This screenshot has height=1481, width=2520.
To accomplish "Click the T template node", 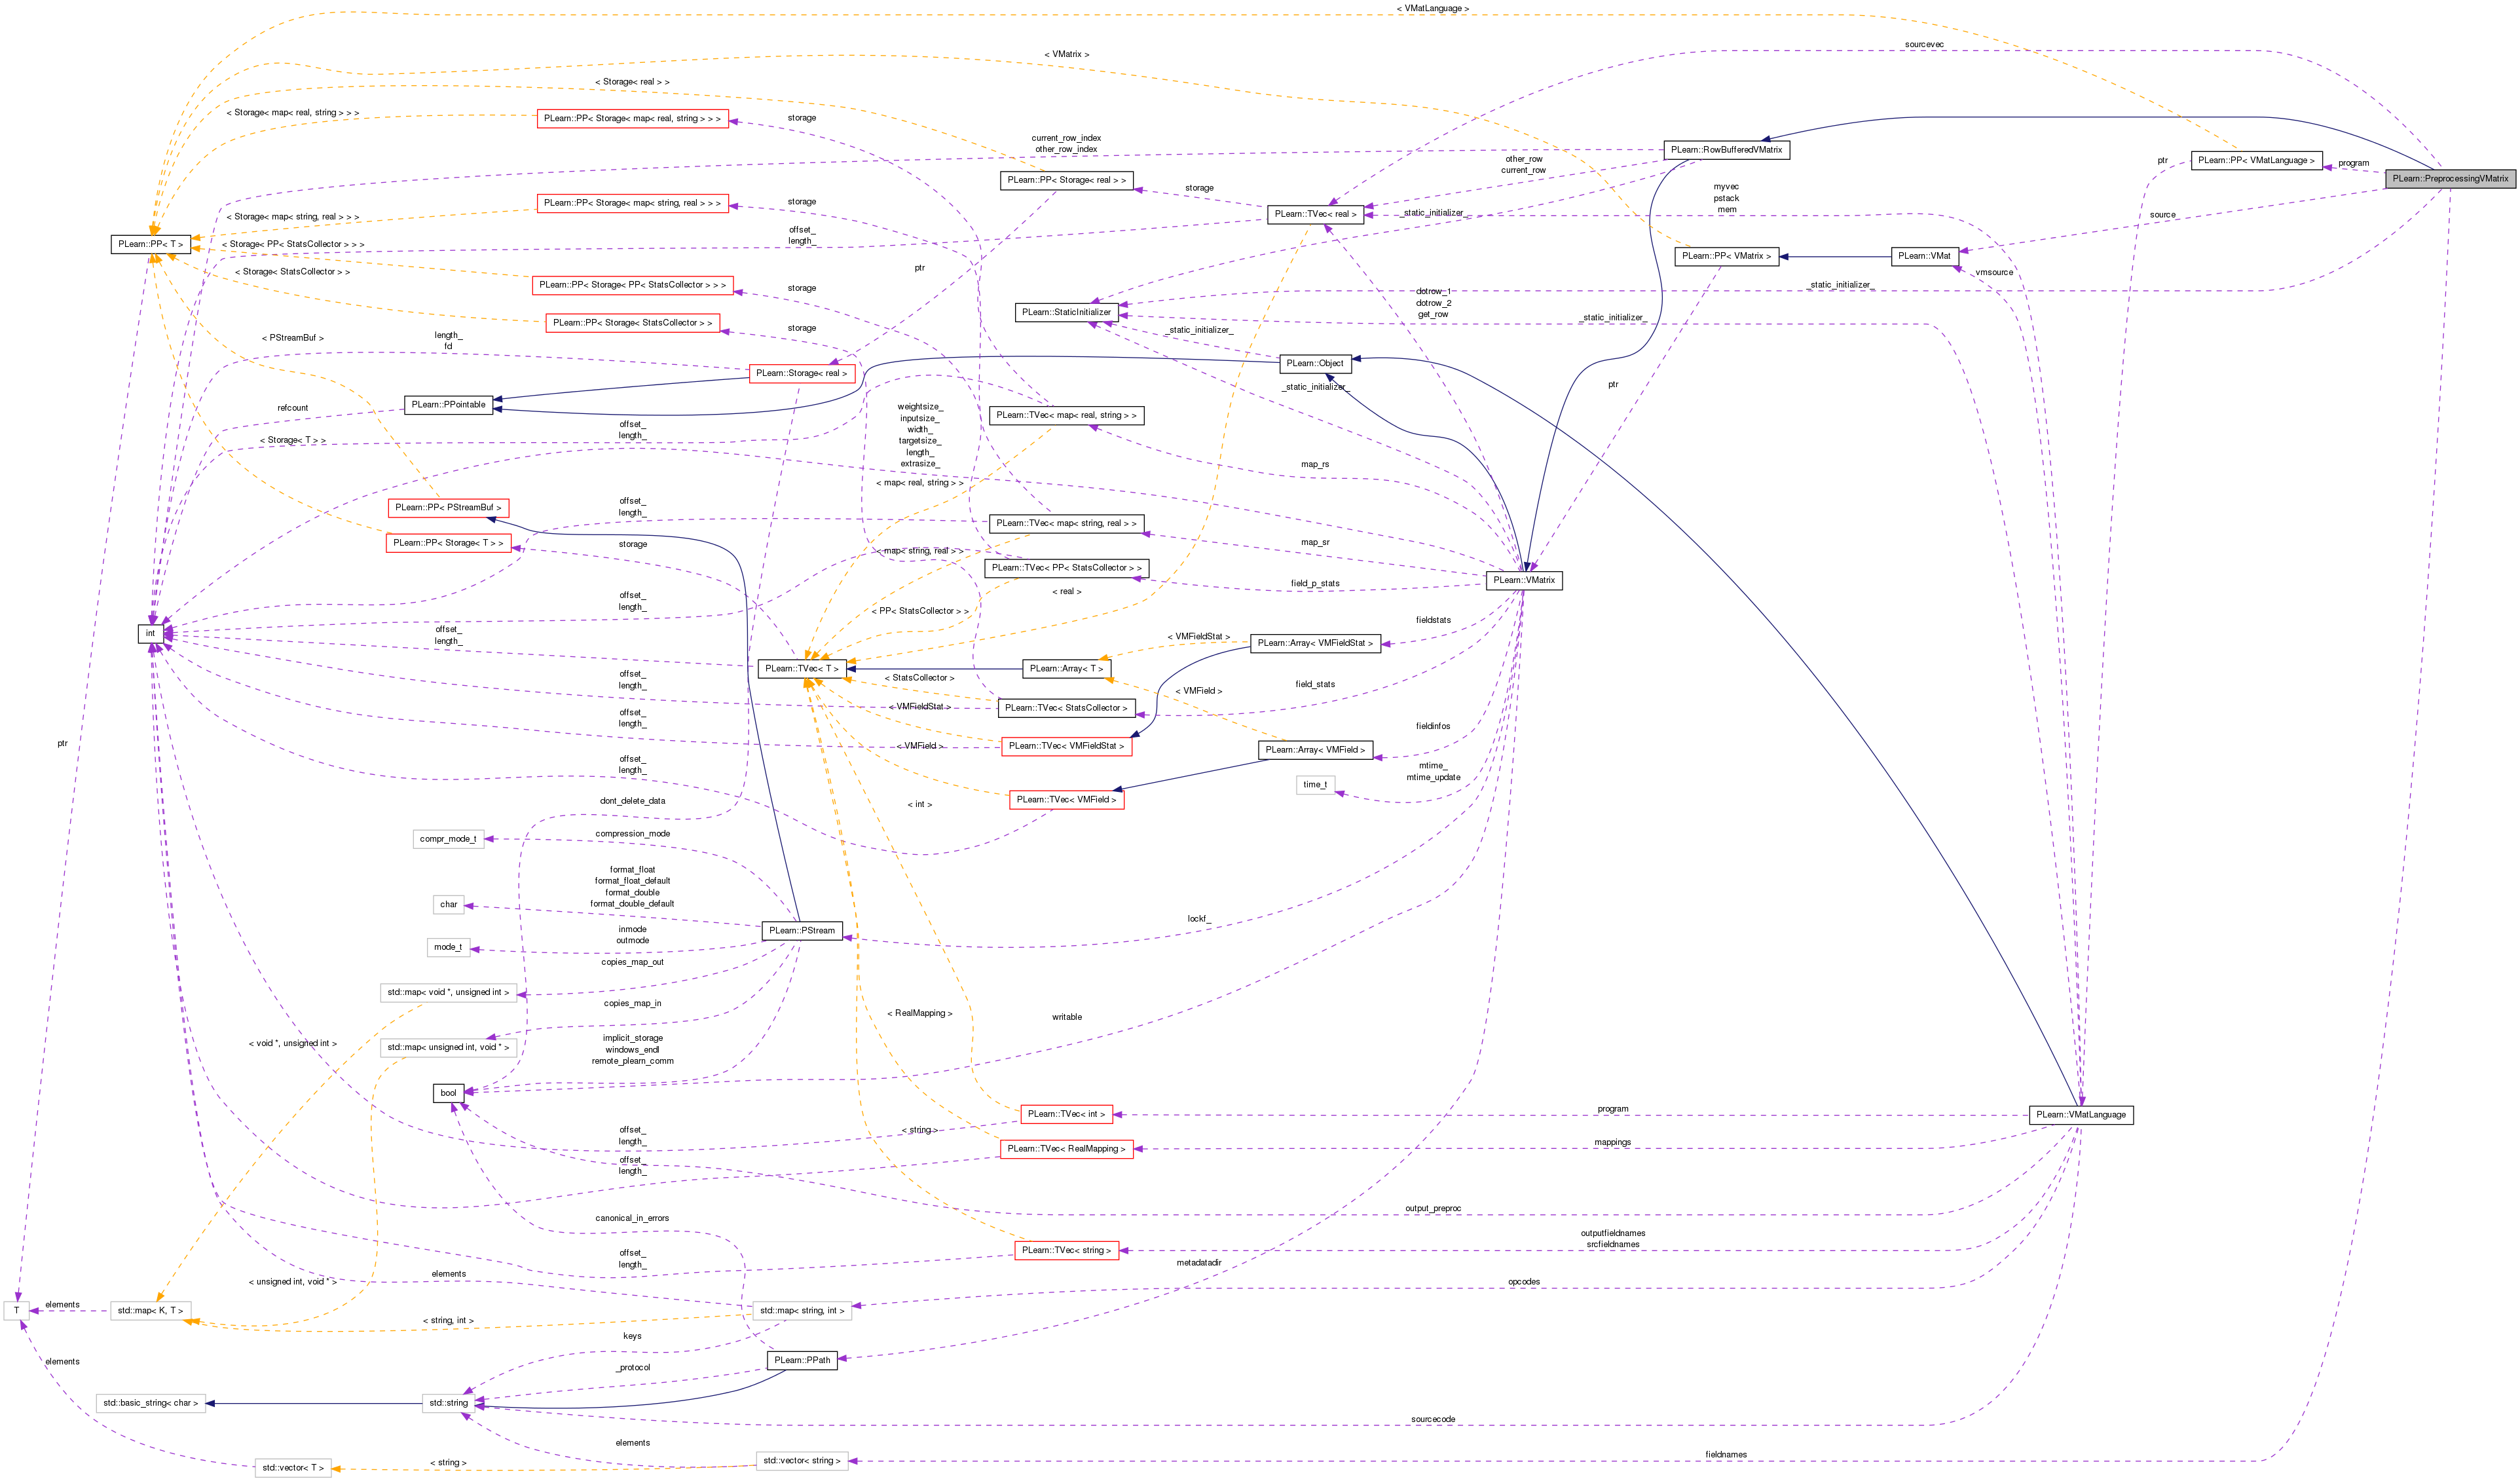I will [16, 1311].
